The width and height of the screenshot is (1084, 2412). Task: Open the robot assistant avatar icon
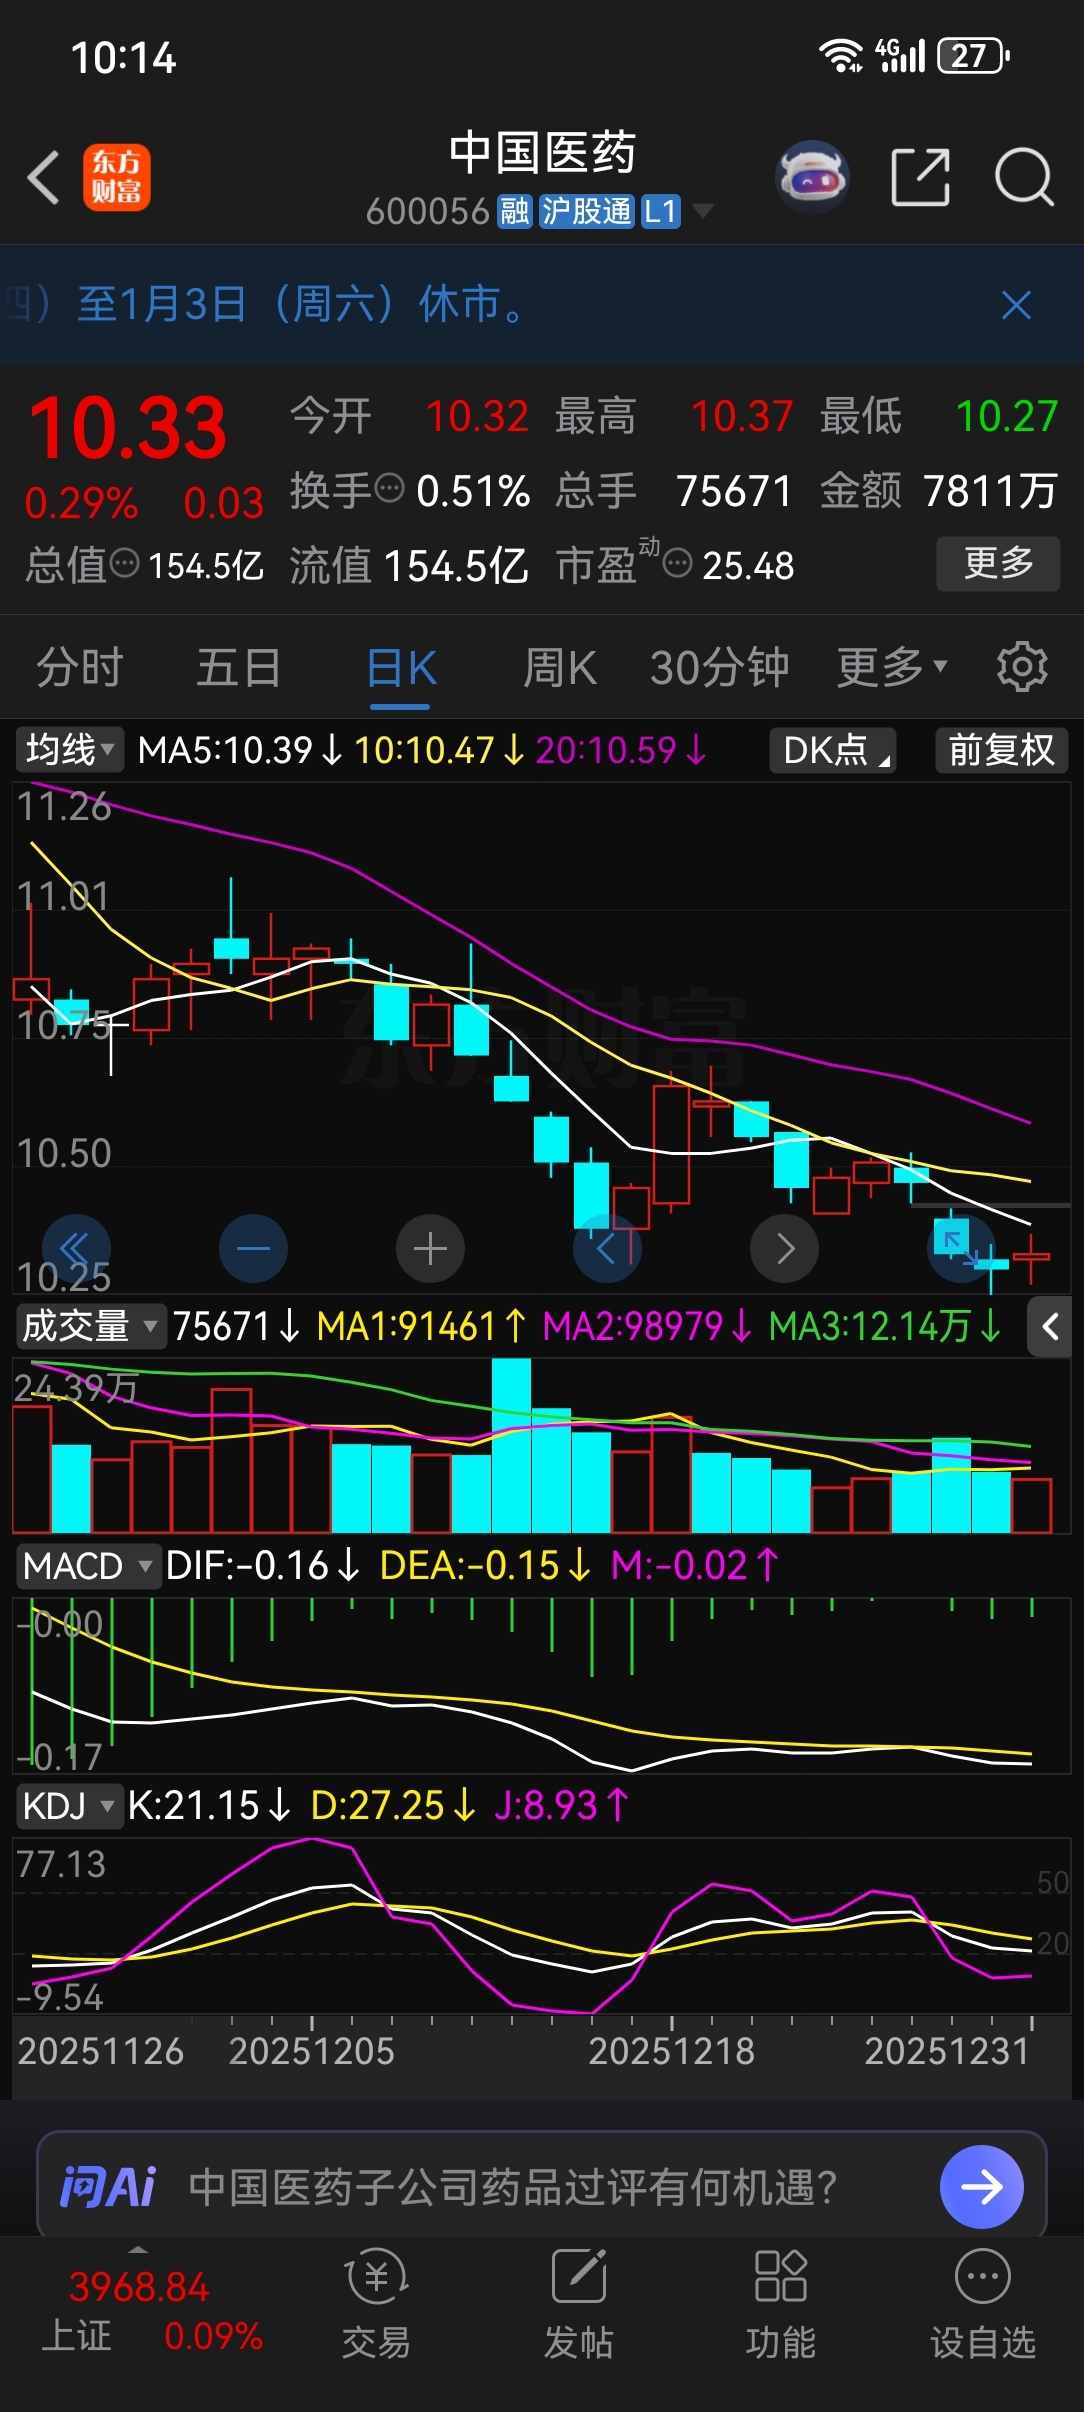(812, 178)
